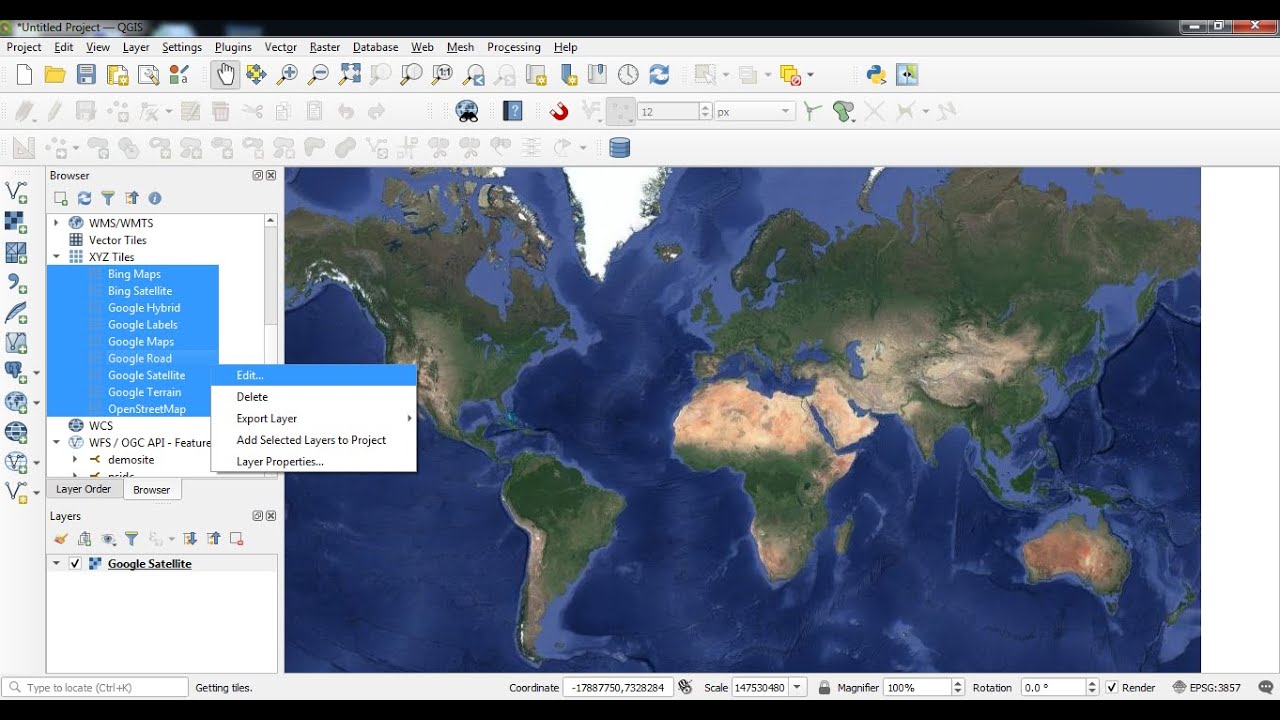Choose Delete from the context menu
The width and height of the screenshot is (1280, 720).
coord(314,397)
